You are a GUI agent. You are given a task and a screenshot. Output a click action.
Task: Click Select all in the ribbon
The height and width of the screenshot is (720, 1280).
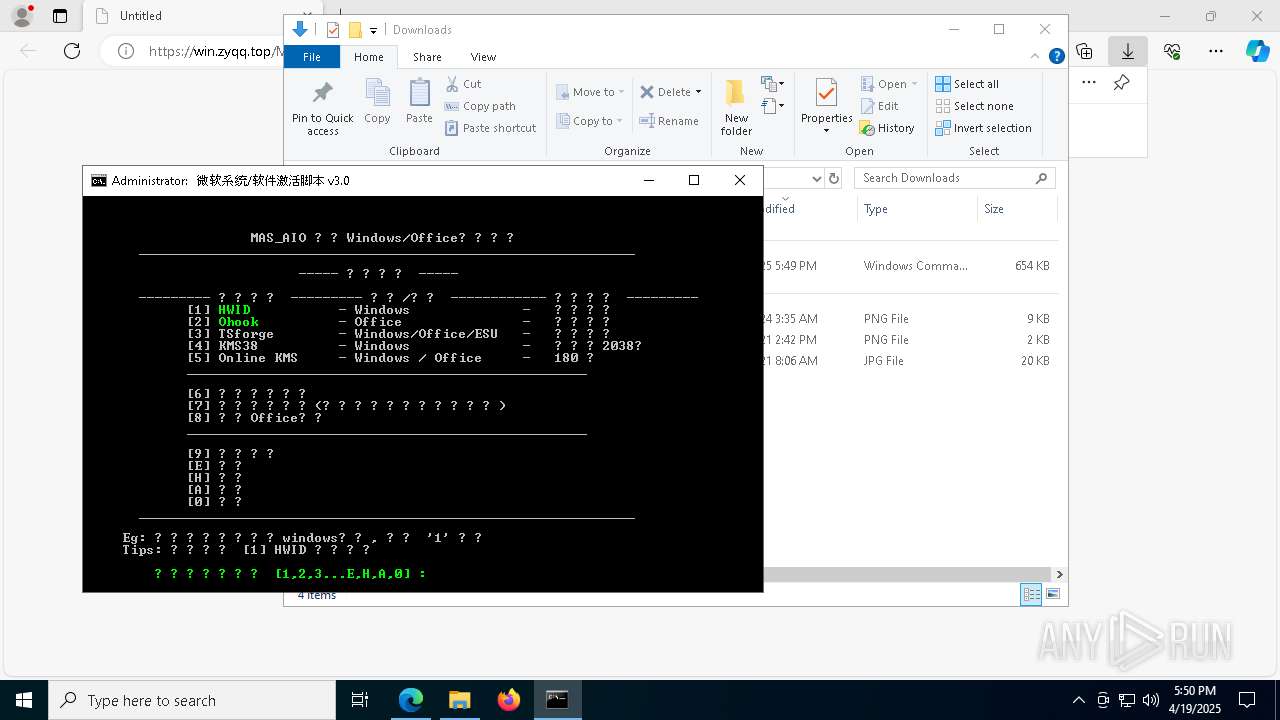pyautogui.click(x=967, y=84)
